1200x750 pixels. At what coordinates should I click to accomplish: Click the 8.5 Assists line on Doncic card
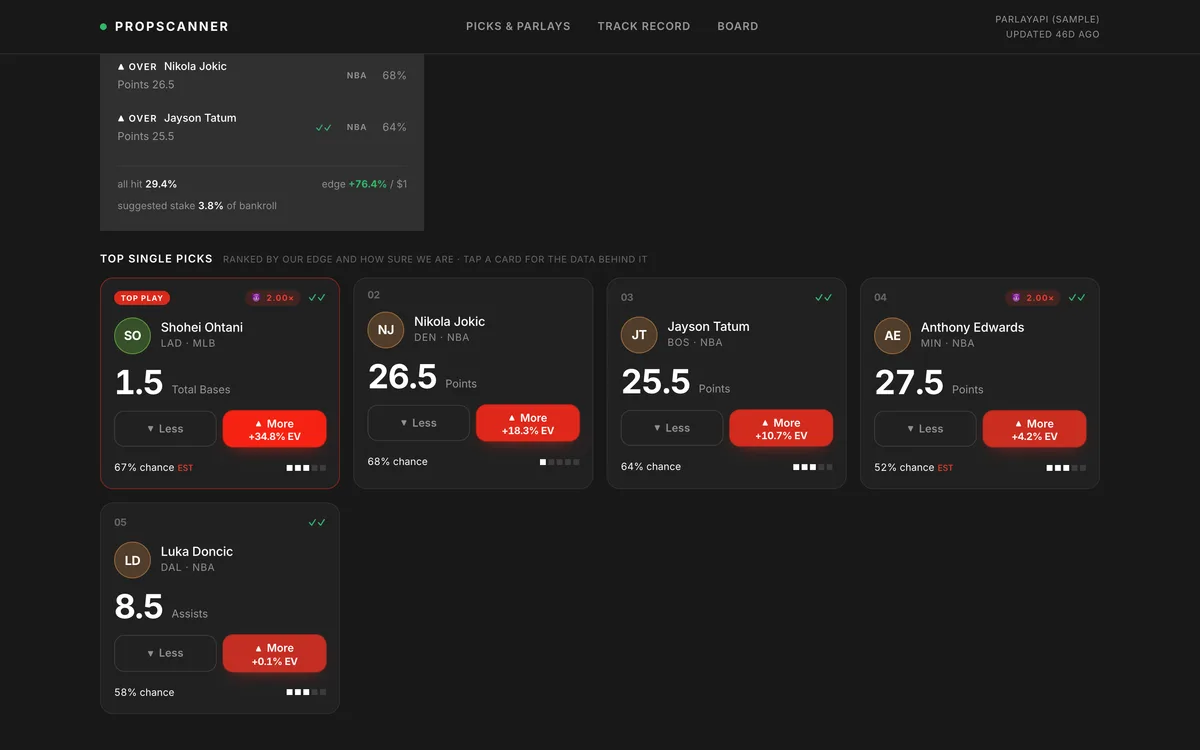tap(161, 606)
